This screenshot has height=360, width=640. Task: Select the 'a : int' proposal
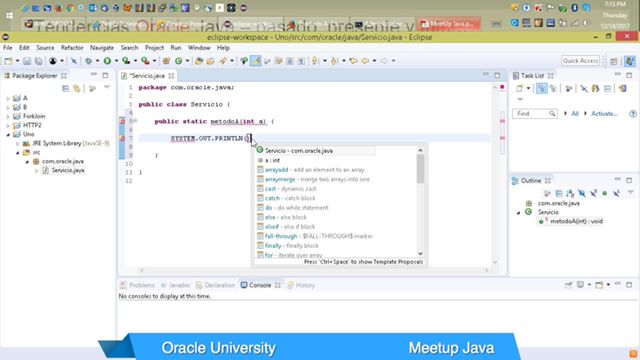click(x=272, y=160)
